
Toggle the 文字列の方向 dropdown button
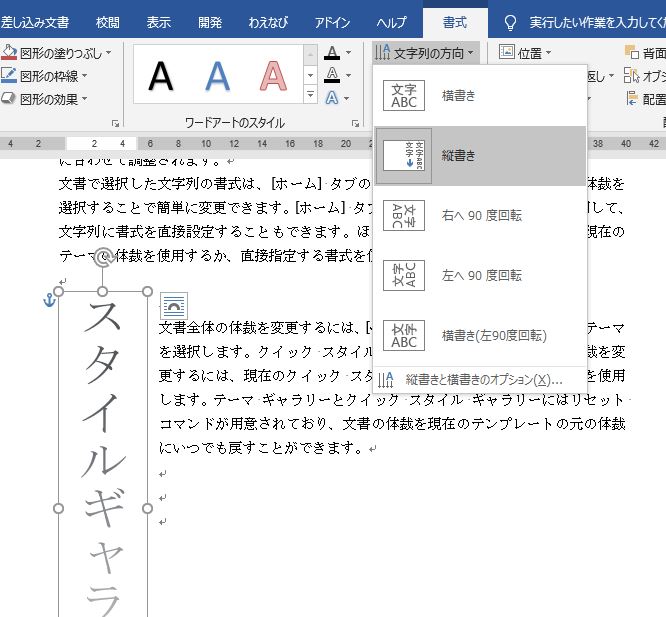pyautogui.click(x=426, y=53)
